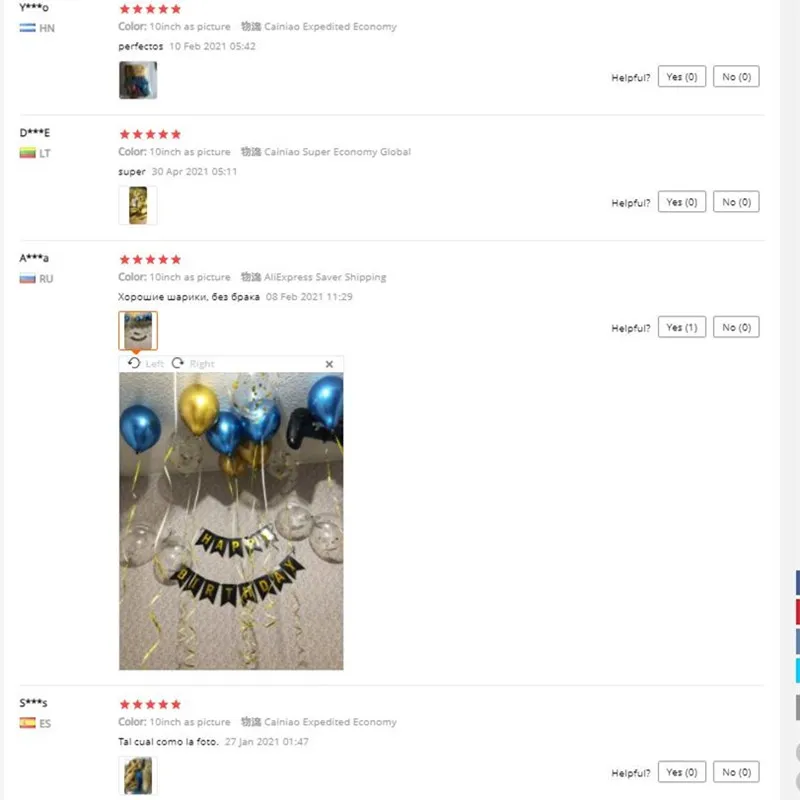
Task: Close the enlarged review photo
Action: [x=329, y=364]
